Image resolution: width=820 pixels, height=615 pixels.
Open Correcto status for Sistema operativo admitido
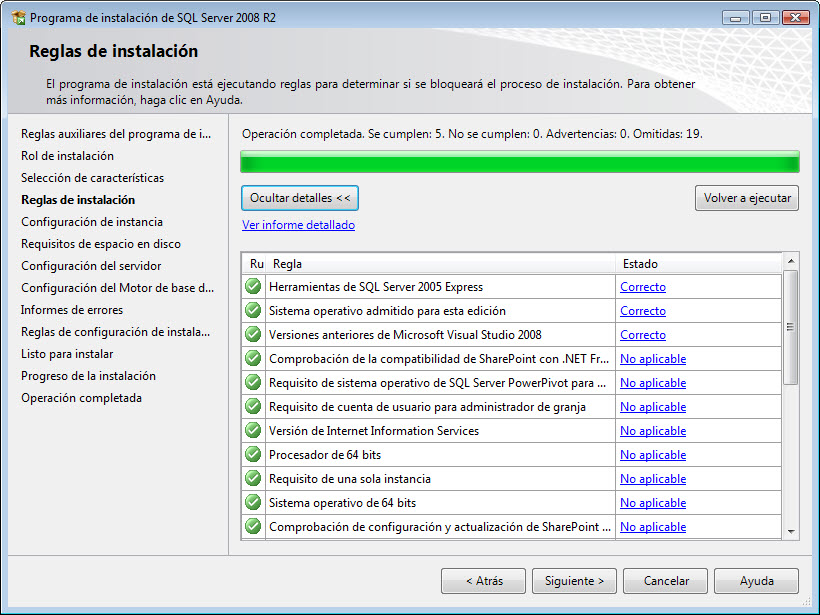click(643, 311)
